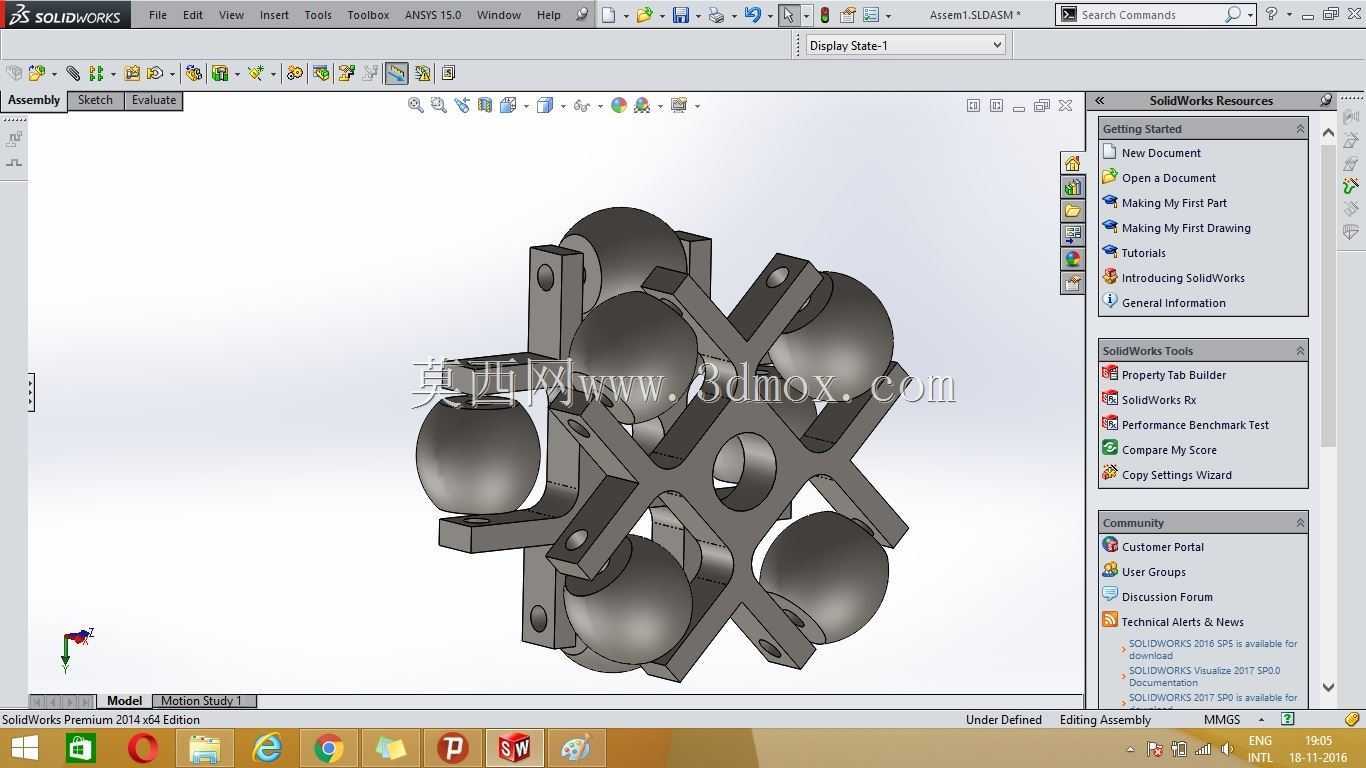Switch to the Motion Study 1 tab
This screenshot has height=768, width=1366.
tap(201, 701)
